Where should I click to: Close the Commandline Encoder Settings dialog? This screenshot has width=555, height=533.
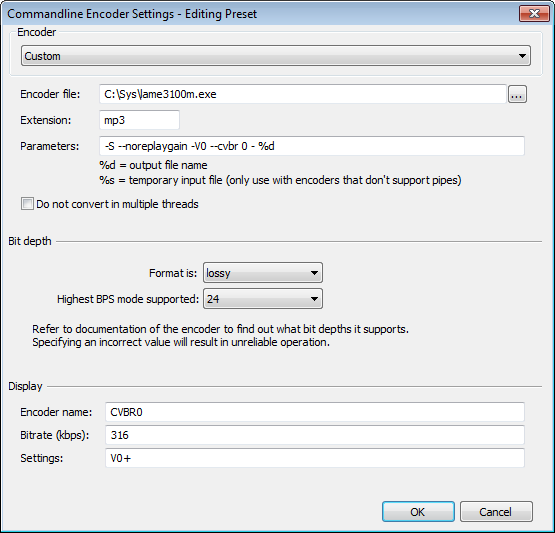[534, 14]
